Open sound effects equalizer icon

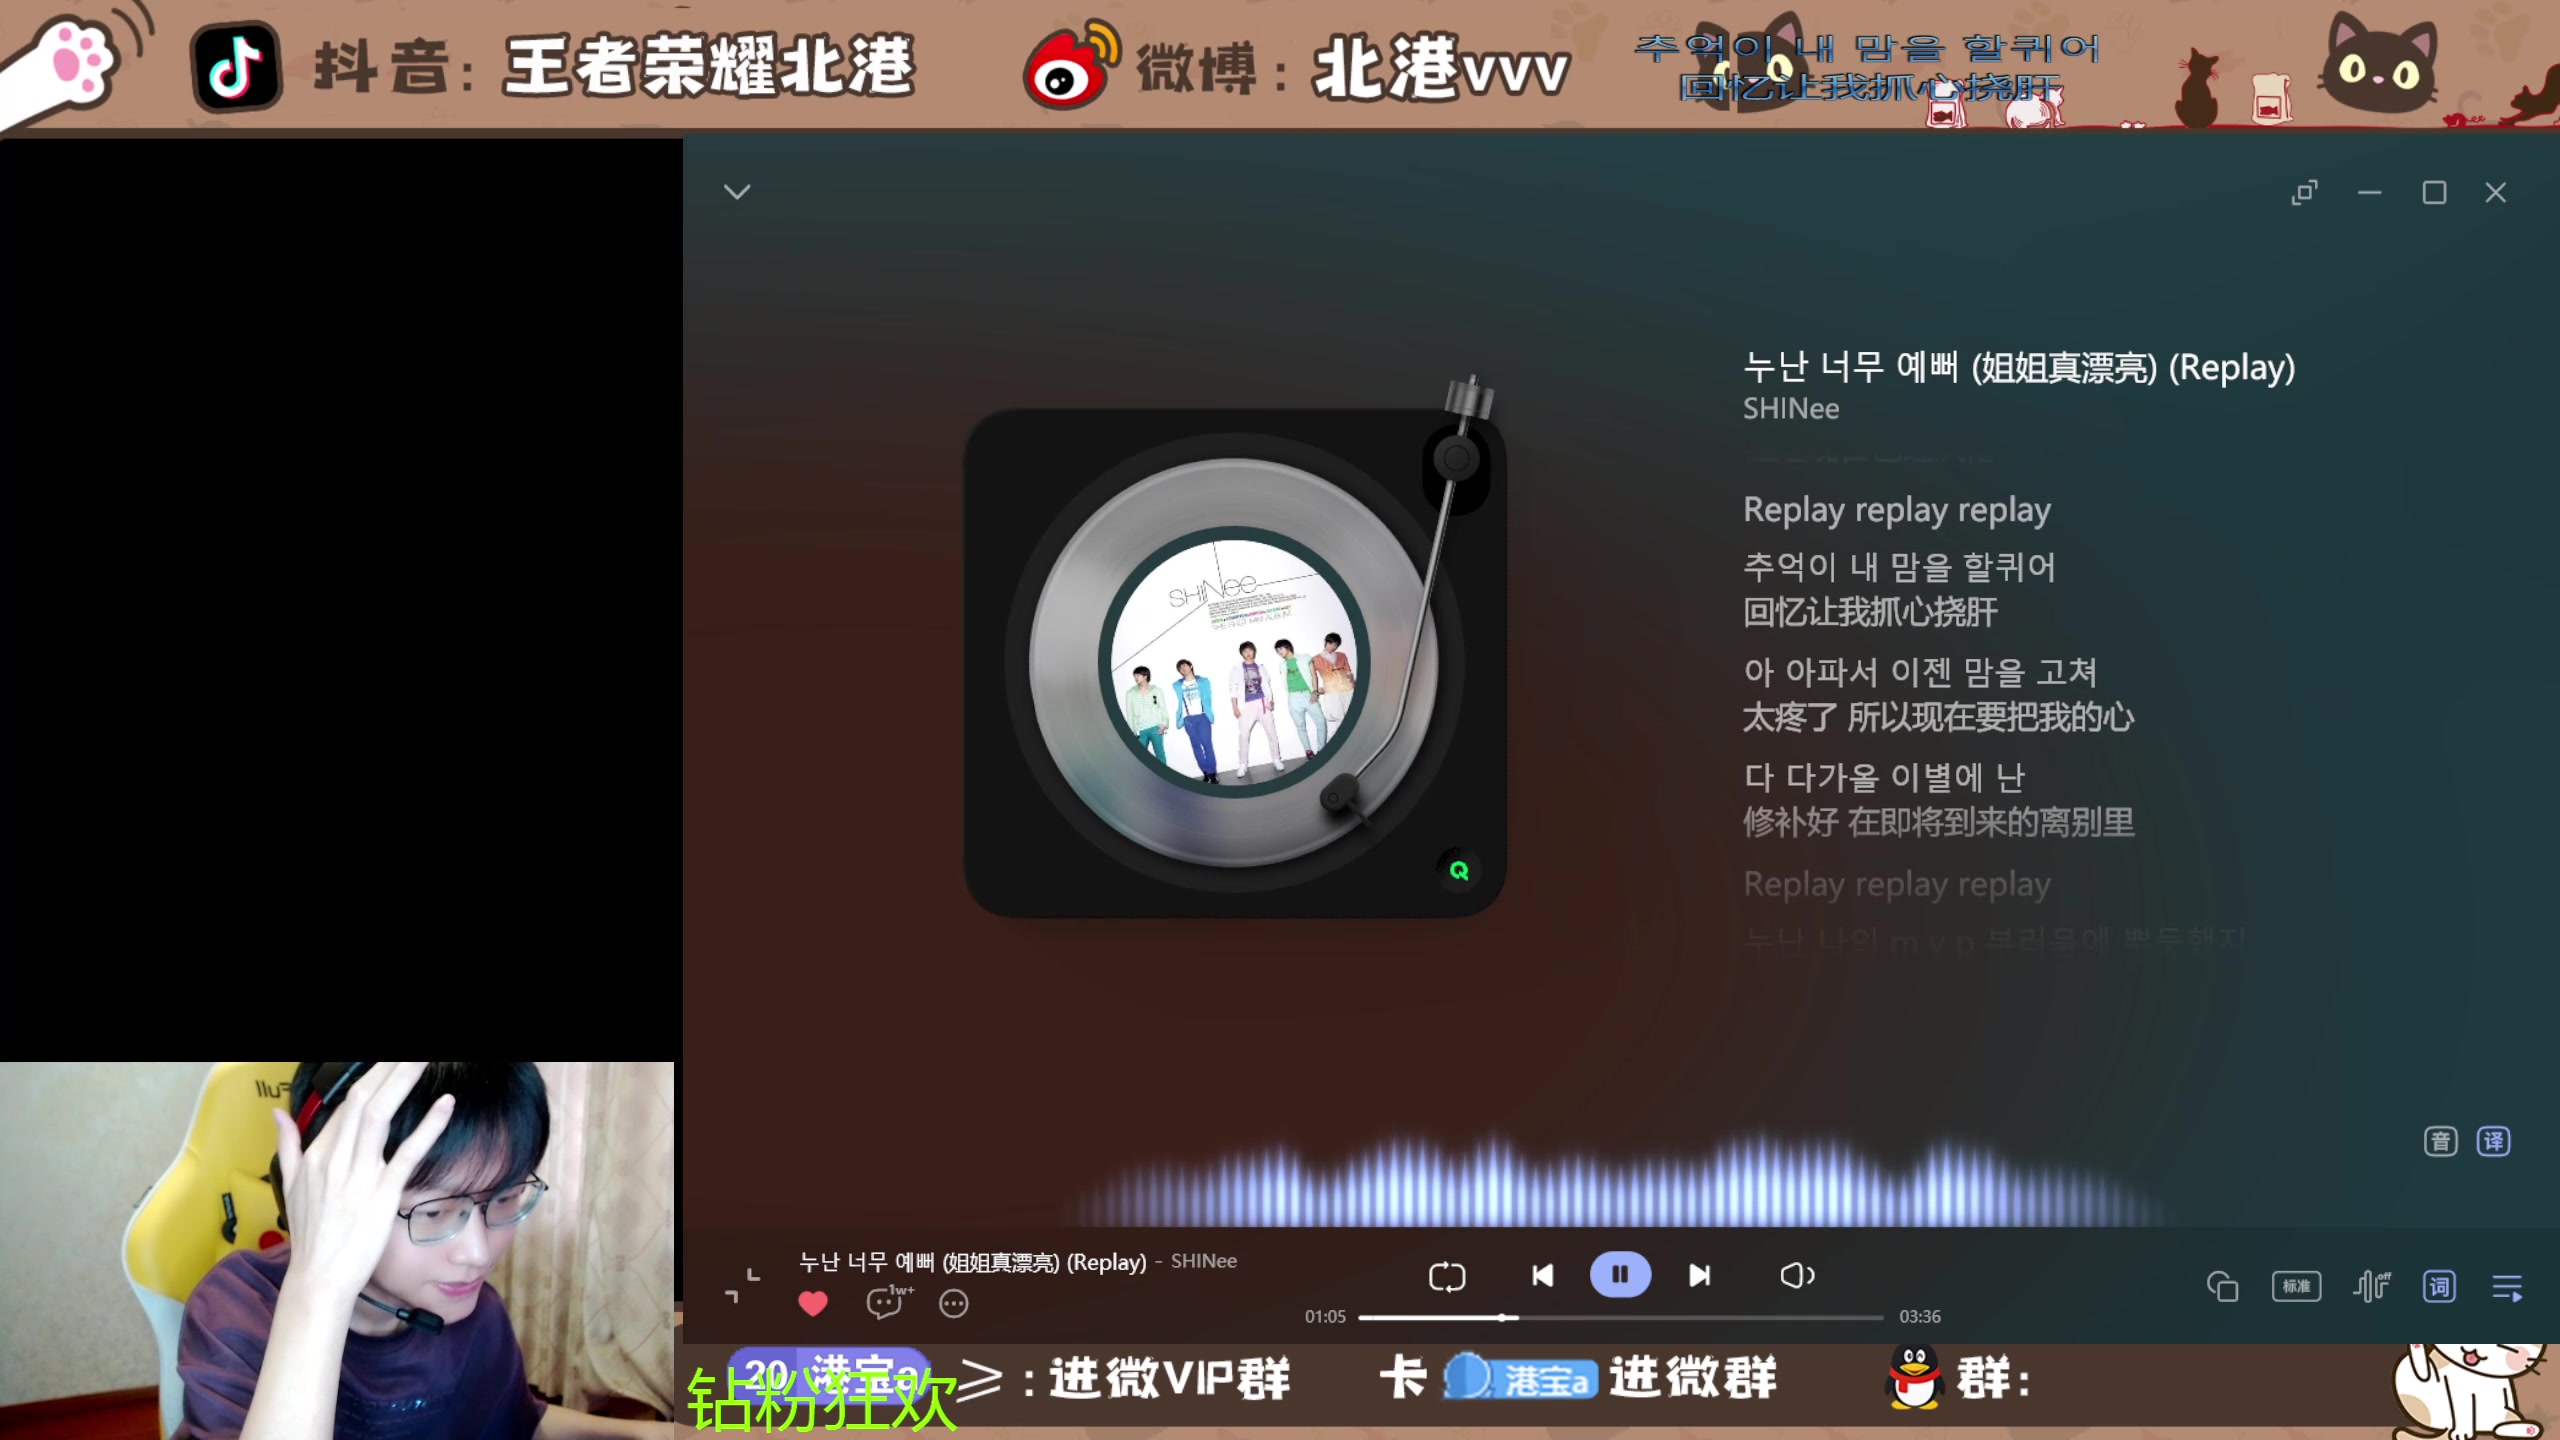2371,1286
